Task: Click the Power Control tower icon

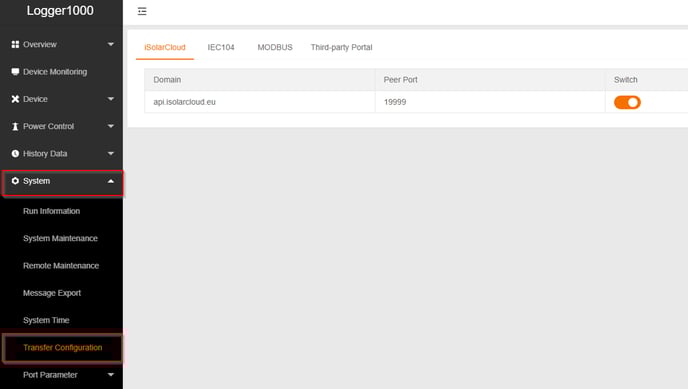Action: click(x=15, y=126)
